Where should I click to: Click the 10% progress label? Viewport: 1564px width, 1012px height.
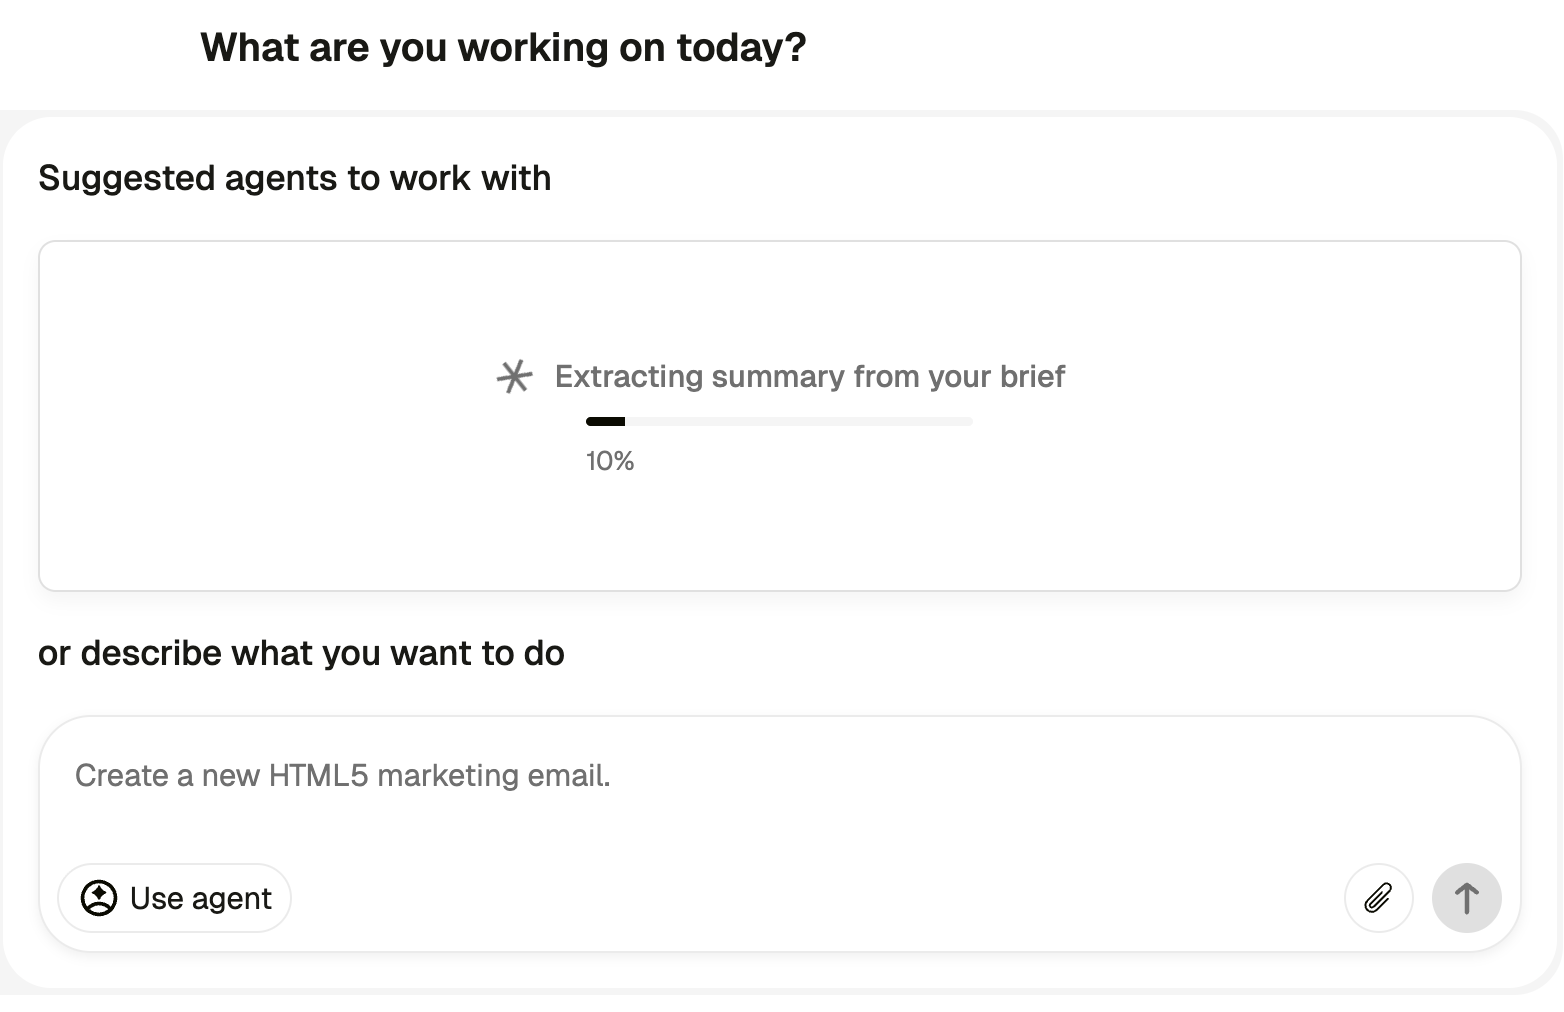[x=610, y=461]
